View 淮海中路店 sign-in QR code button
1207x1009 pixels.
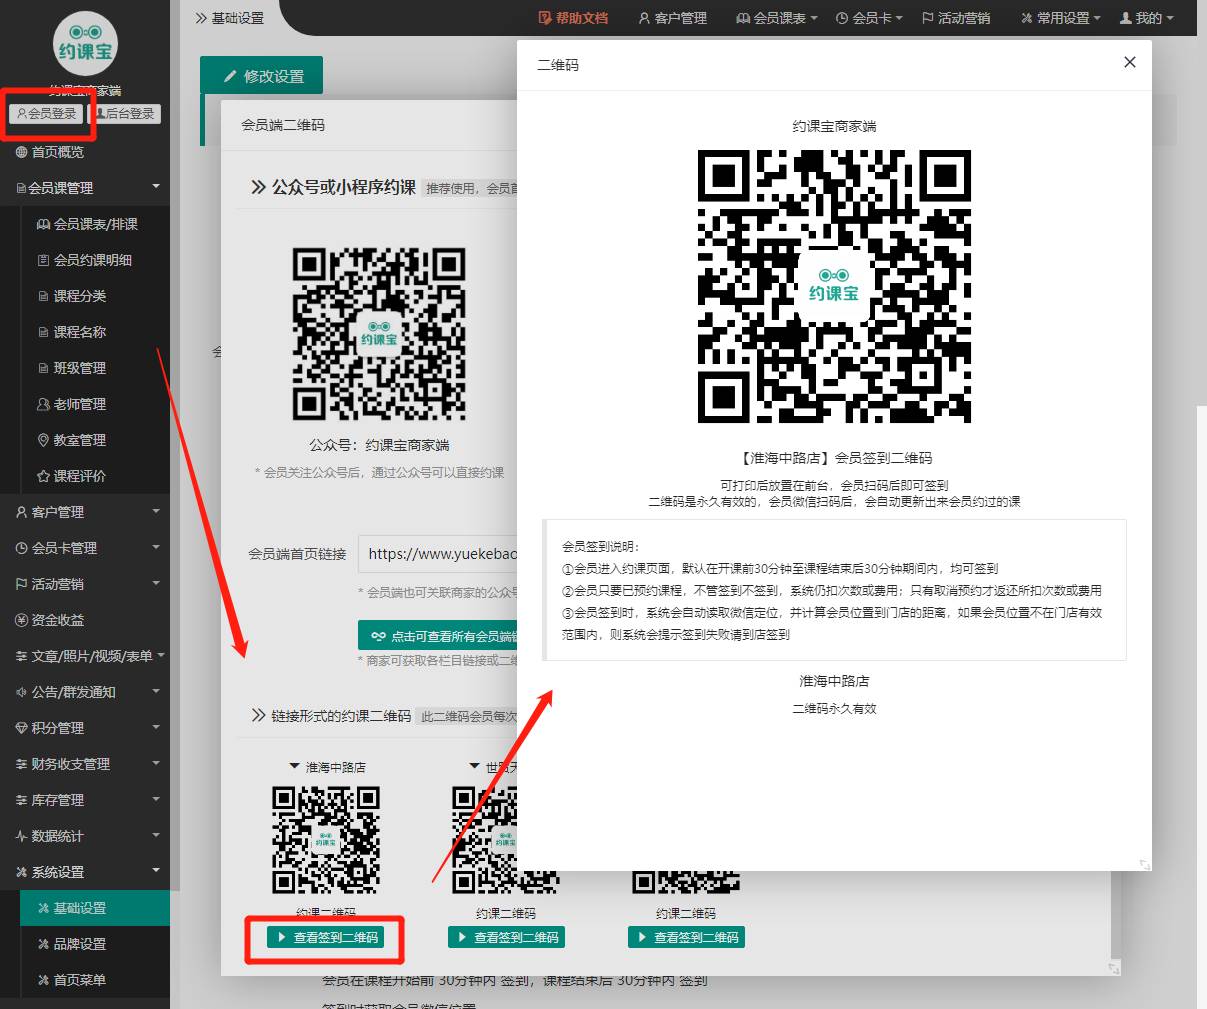326,938
